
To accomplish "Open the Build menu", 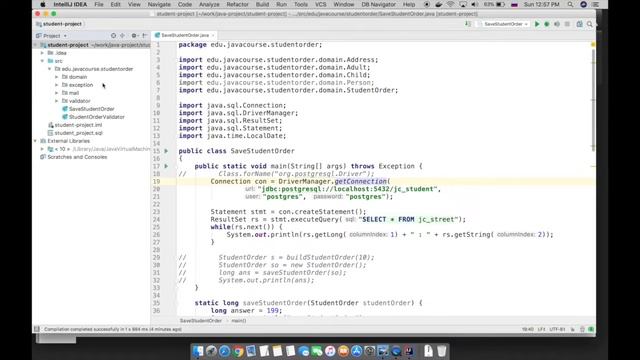I will point(262,4).
